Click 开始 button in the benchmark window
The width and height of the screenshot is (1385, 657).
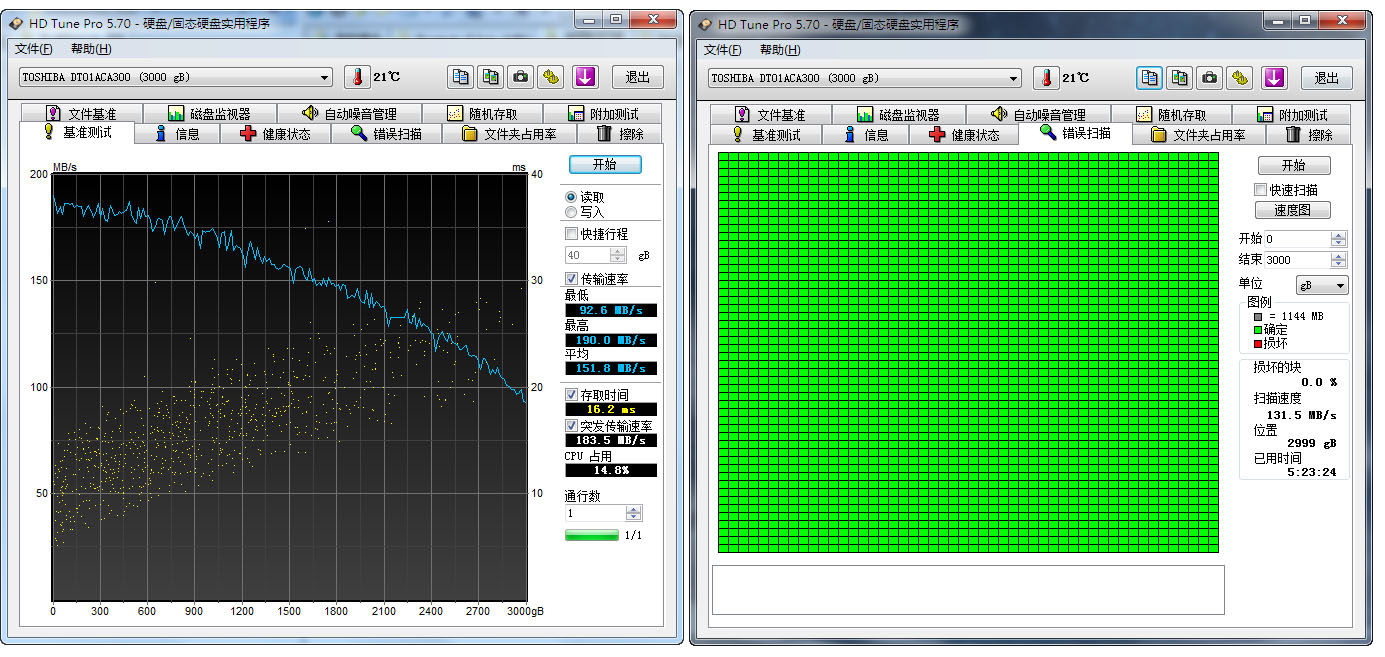coord(604,164)
